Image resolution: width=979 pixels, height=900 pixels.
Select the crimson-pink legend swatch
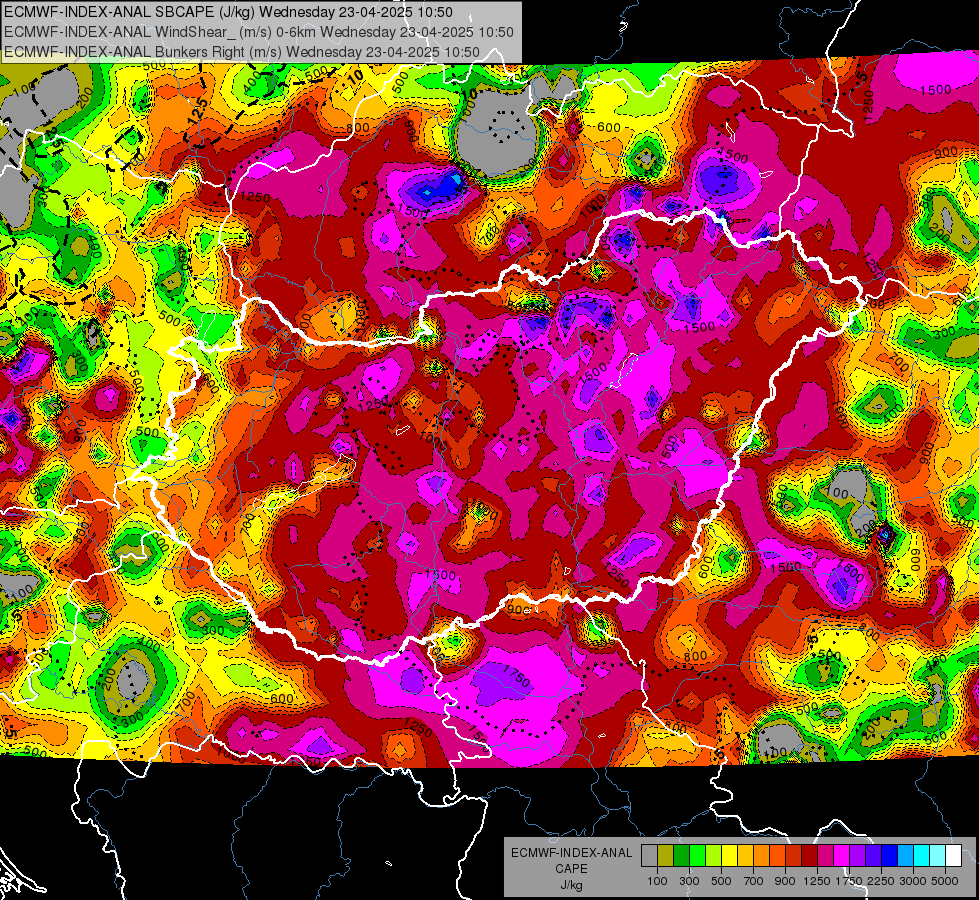(825, 855)
